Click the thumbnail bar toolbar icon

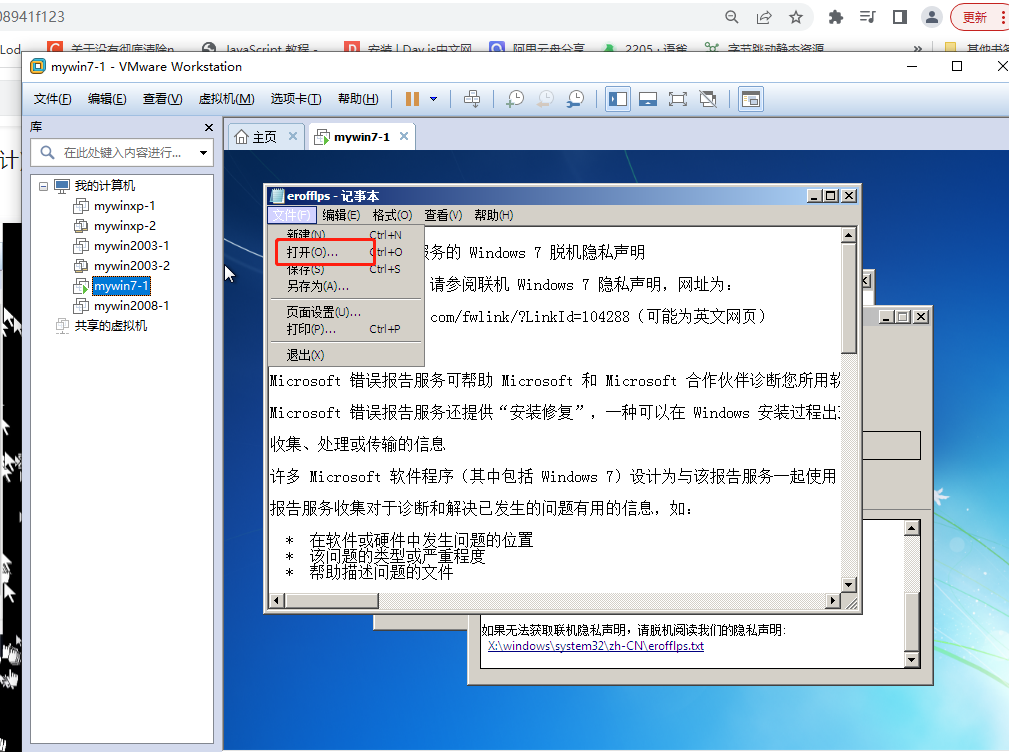coord(648,99)
